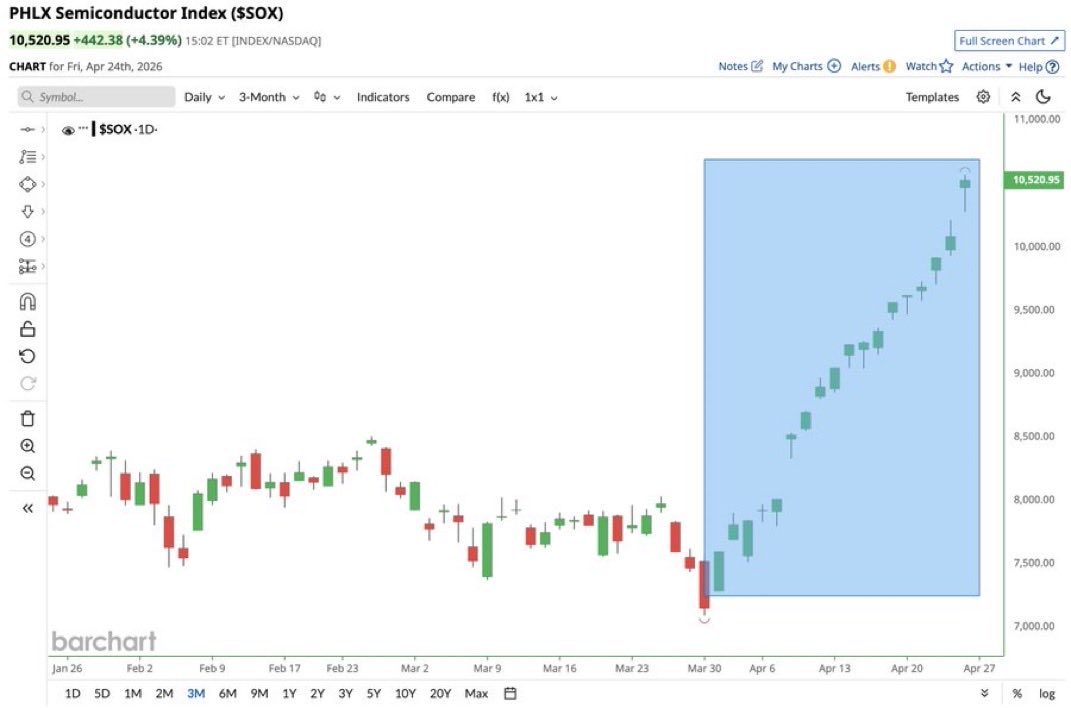Select the 5D range
This screenshot has width=1071, height=708.
click(102, 694)
